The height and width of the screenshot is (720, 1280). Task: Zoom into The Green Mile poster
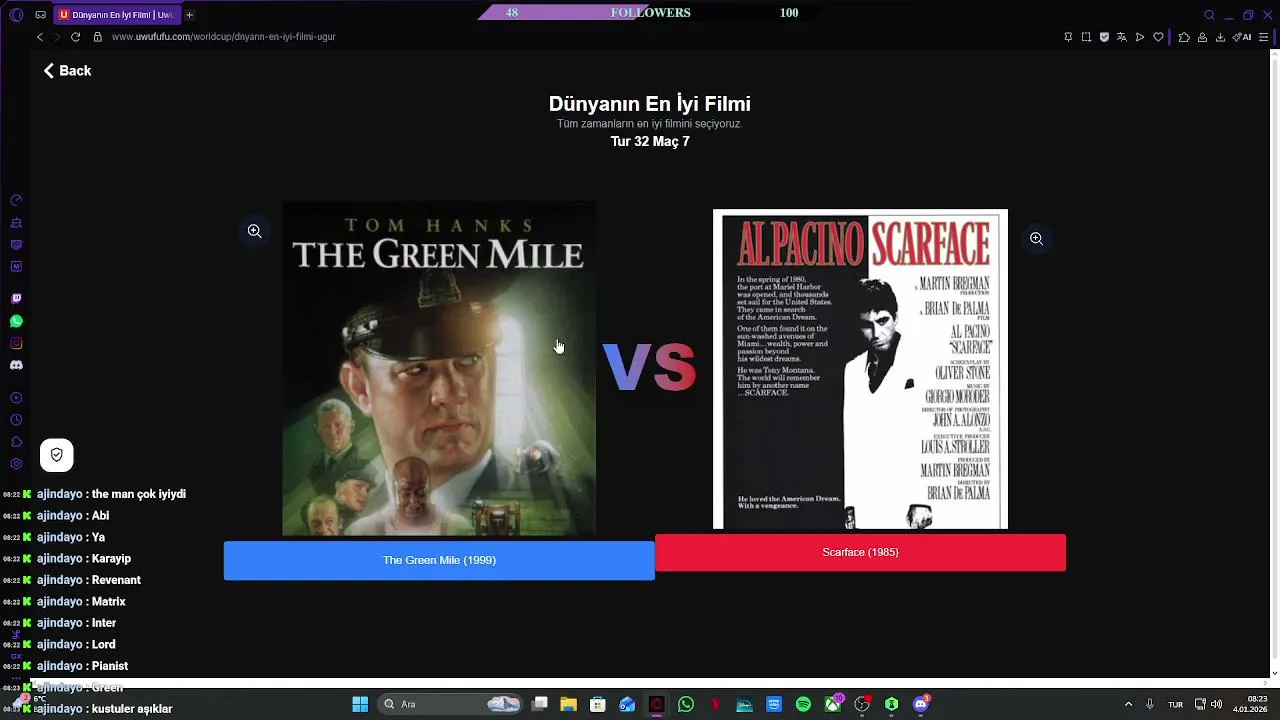255,231
